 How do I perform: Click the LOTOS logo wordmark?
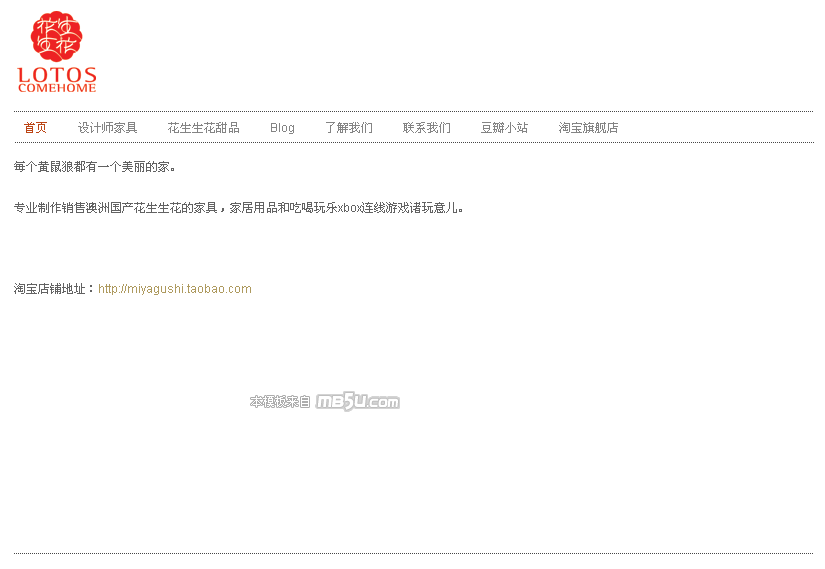[x=57, y=74]
